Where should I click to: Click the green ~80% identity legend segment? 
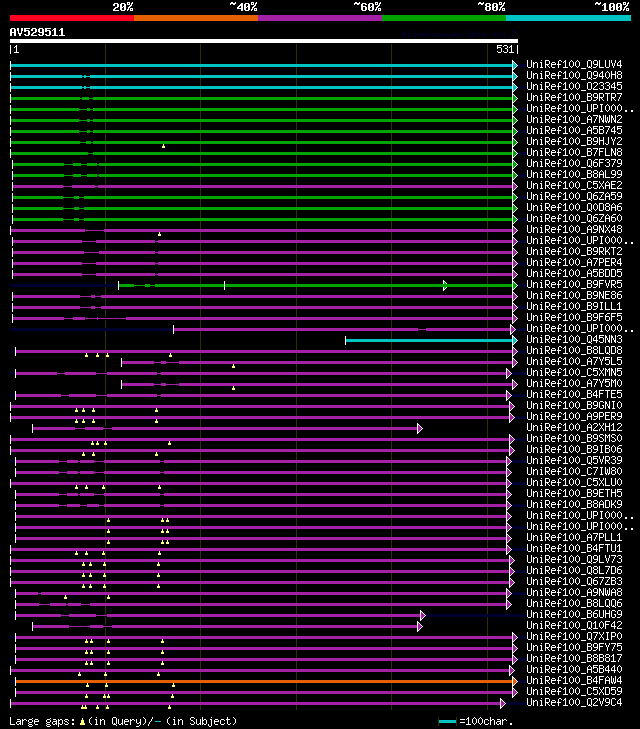444,18
